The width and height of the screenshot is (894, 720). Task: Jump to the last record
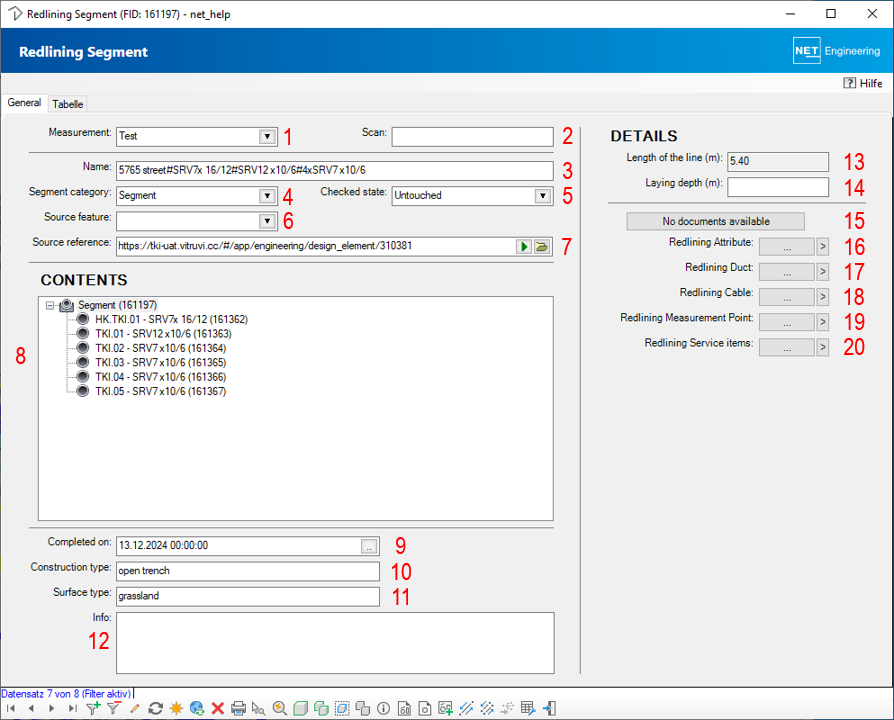coord(72,709)
